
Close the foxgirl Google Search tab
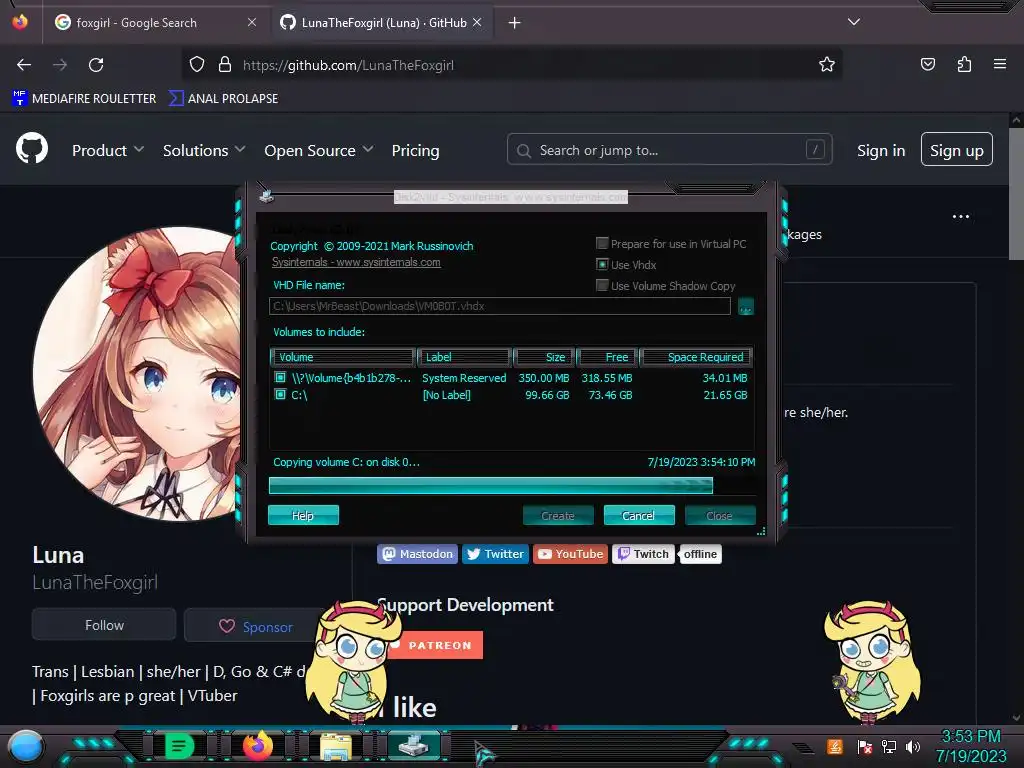pyautogui.click(x=251, y=22)
